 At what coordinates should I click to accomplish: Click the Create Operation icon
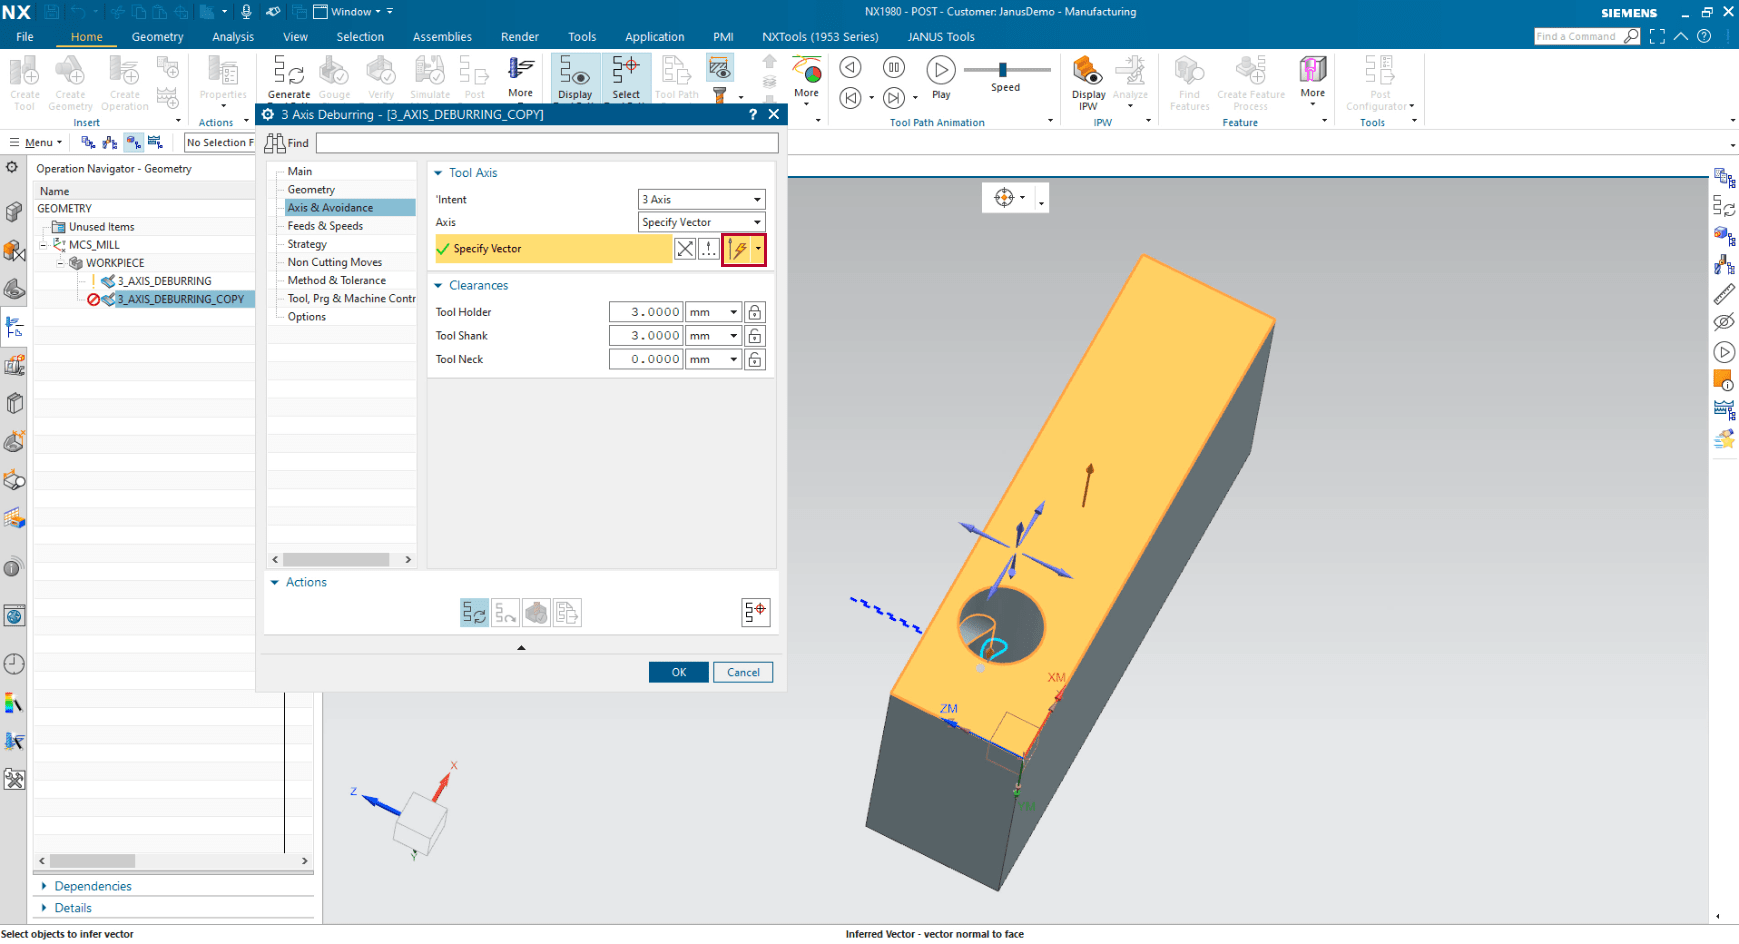124,76
